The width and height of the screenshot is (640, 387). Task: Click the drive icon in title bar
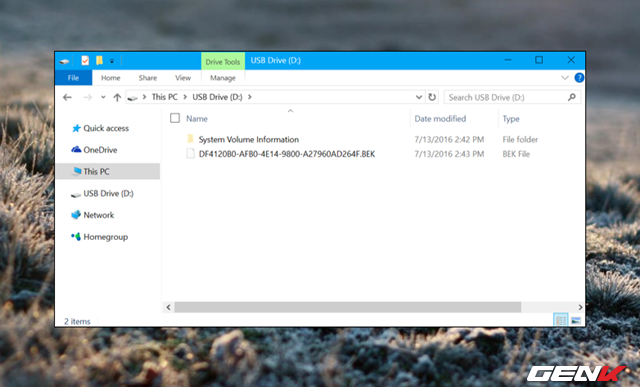[x=64, y=61]
